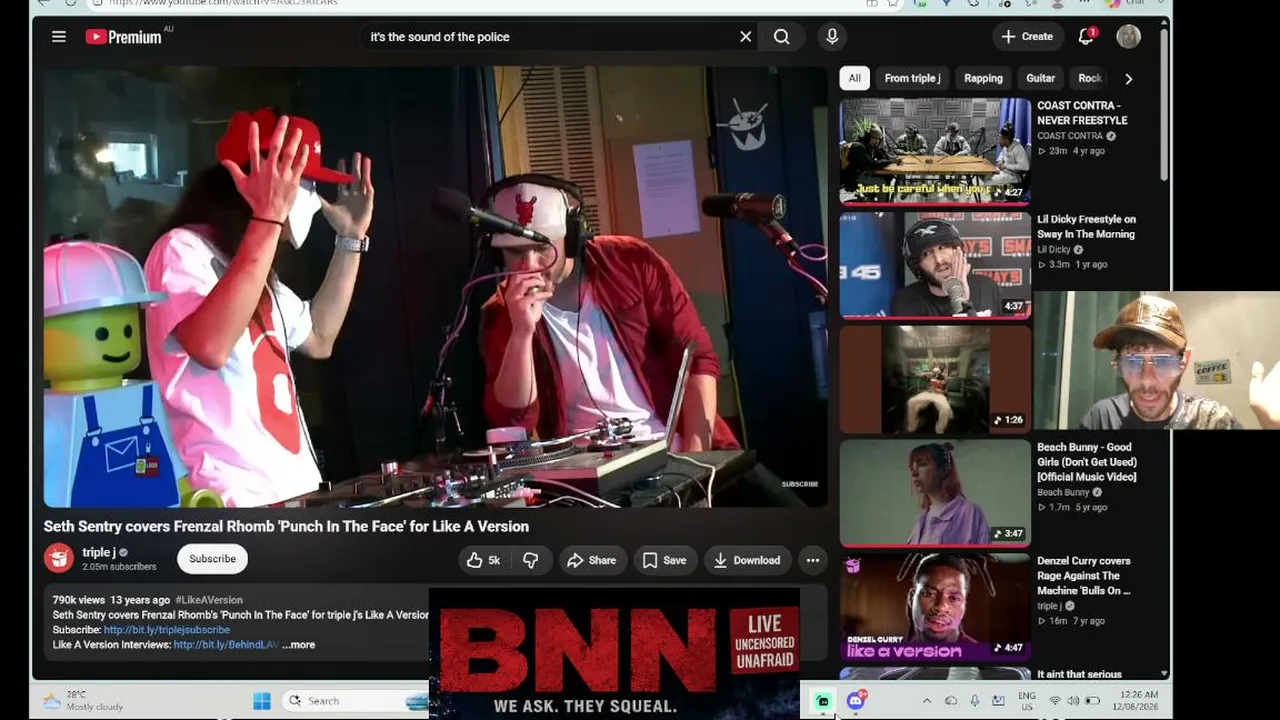Clear the search query with the X
Image resolution: width=1280 pixels, height=720 pixels.
745,37
